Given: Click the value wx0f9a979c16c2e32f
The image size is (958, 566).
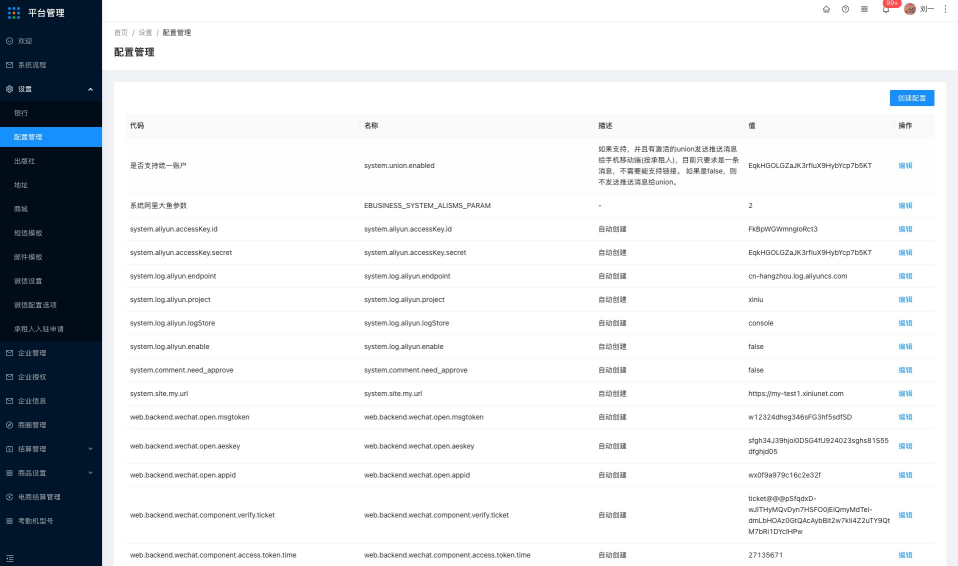Looking at the screenshot, I should (784, 475).
